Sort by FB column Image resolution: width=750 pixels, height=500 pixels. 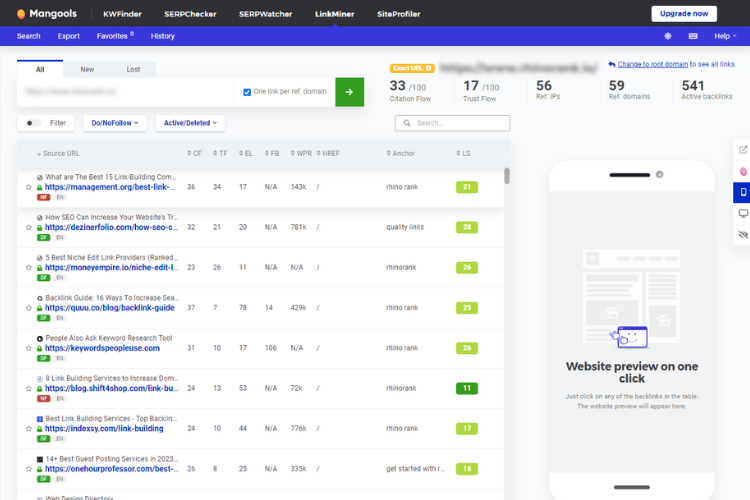point(272,154)
